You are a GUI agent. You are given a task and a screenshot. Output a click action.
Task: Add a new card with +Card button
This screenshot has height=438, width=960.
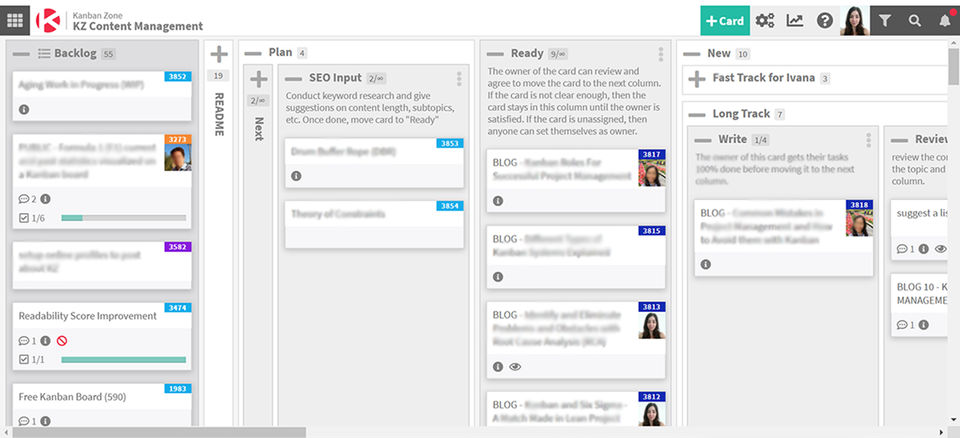pos(724,20)
